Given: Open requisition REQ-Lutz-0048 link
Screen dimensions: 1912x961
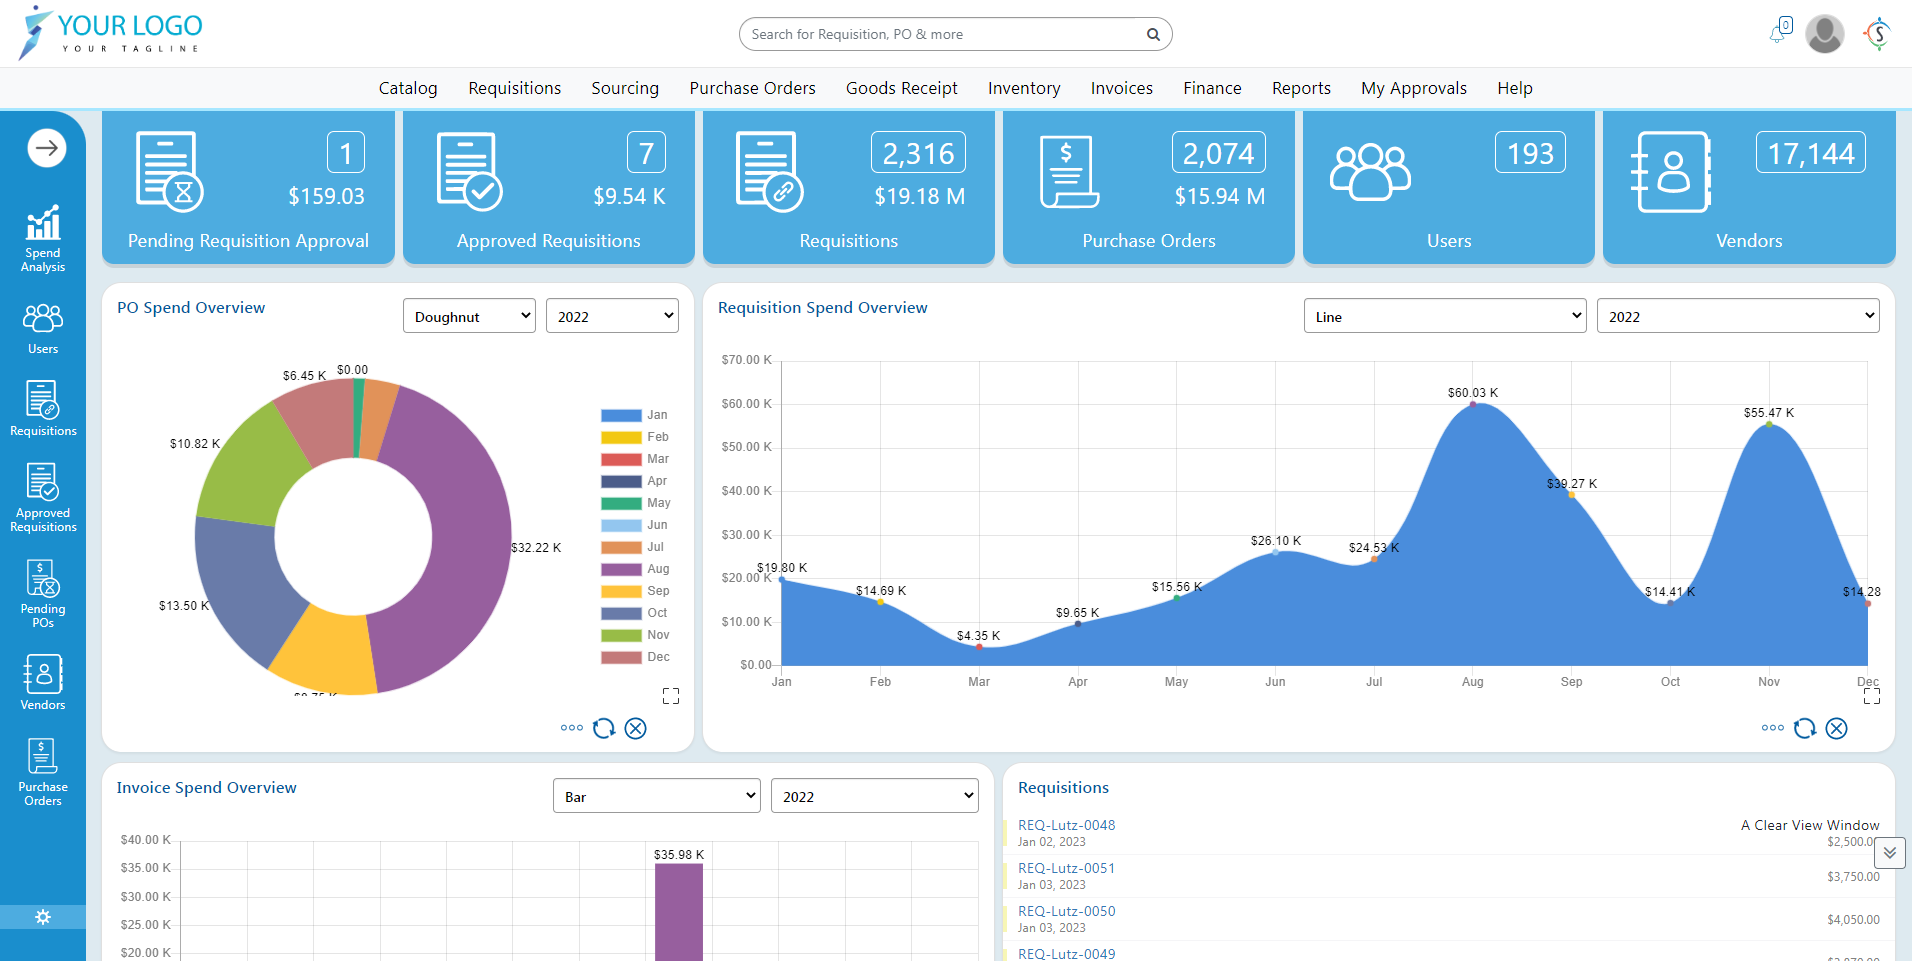Looking at the screenshot, I should (x=1066, y=825).
